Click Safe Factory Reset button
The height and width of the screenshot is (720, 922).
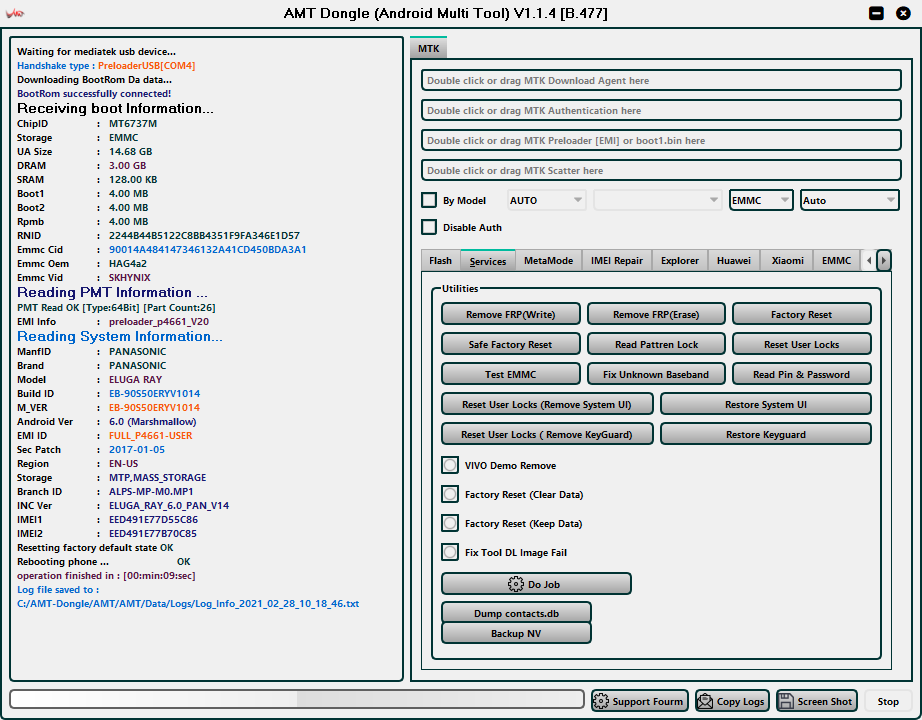tap(510, 344)
